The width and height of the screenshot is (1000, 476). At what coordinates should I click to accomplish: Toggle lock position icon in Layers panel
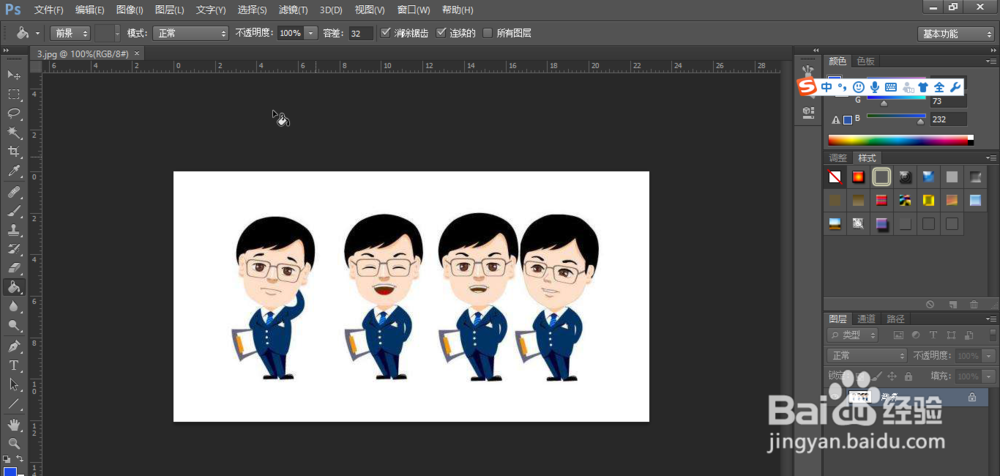893,376
